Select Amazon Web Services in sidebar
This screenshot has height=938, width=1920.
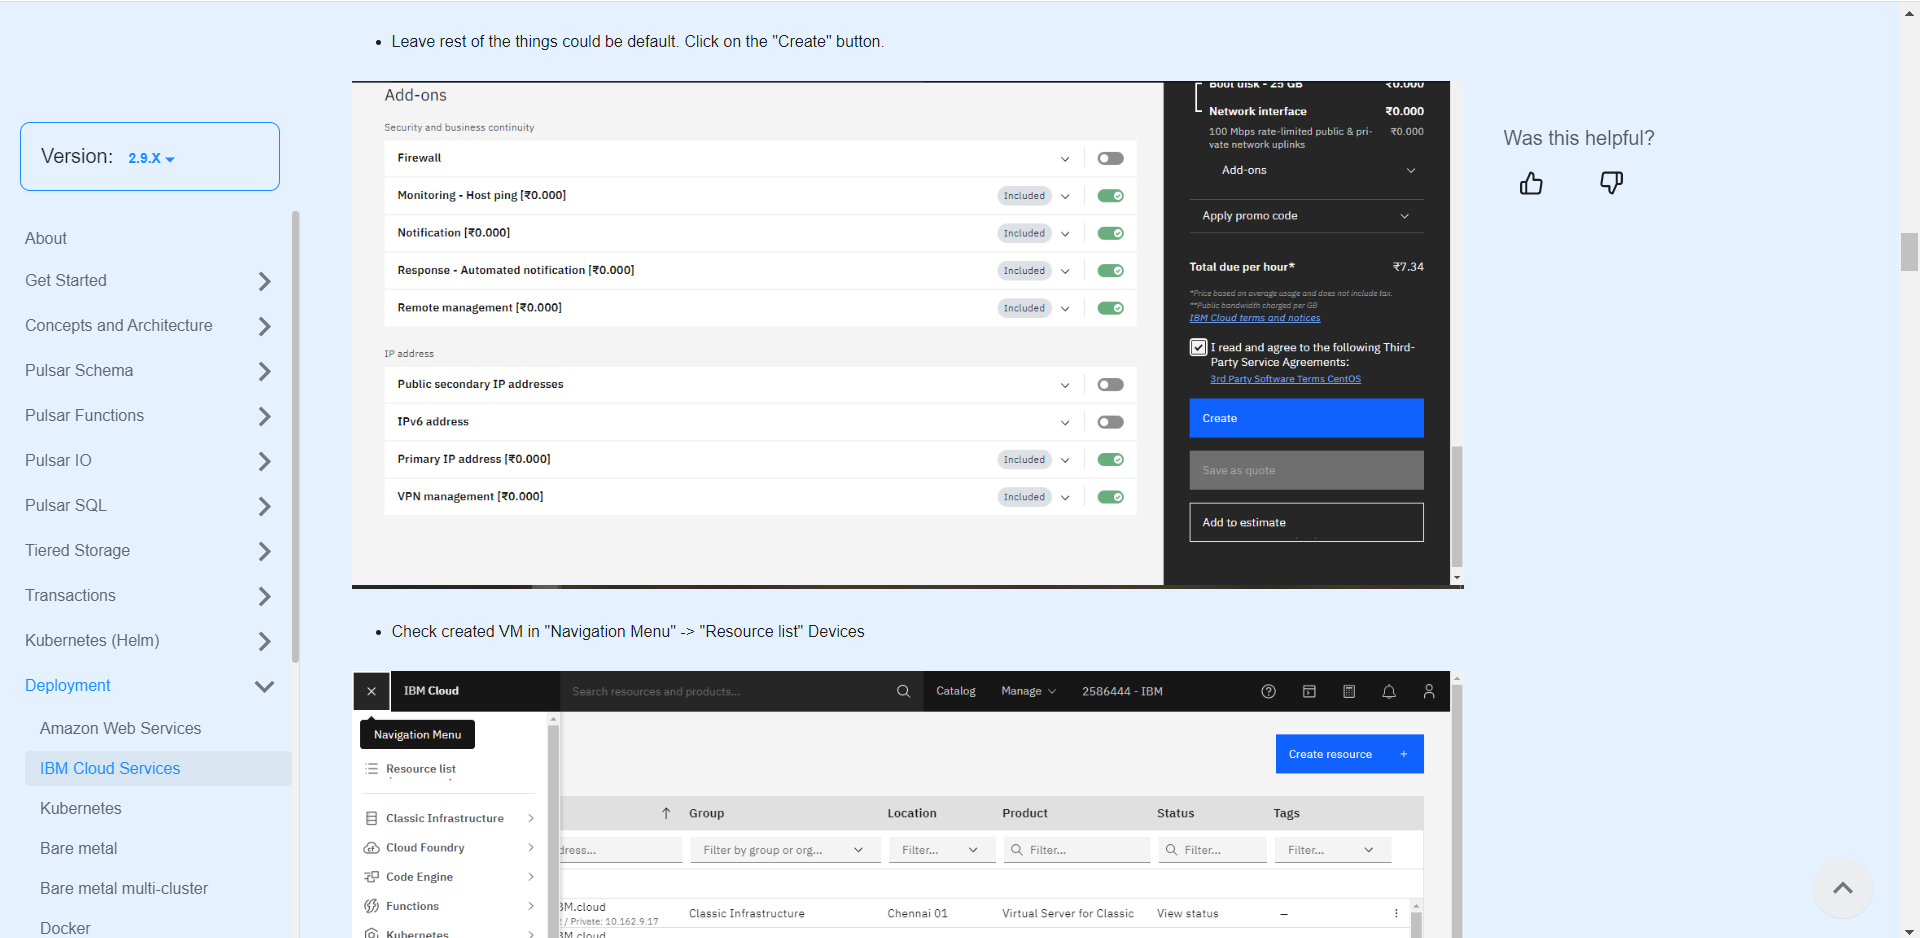(x=120, y=728)
